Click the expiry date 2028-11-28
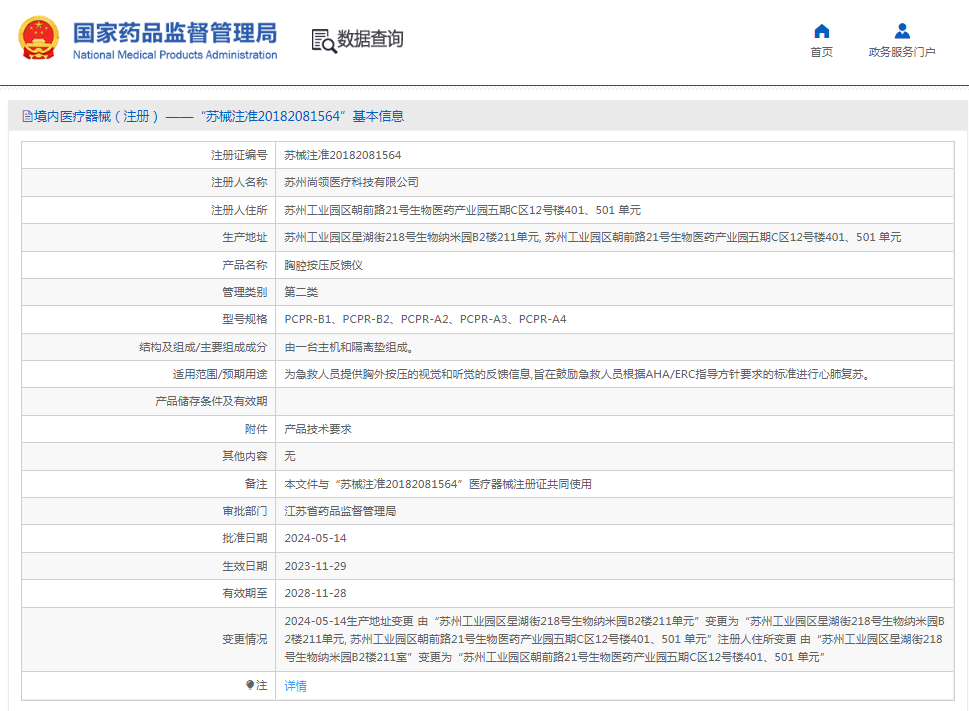This screenshot has height=711, width=969. 315,593
